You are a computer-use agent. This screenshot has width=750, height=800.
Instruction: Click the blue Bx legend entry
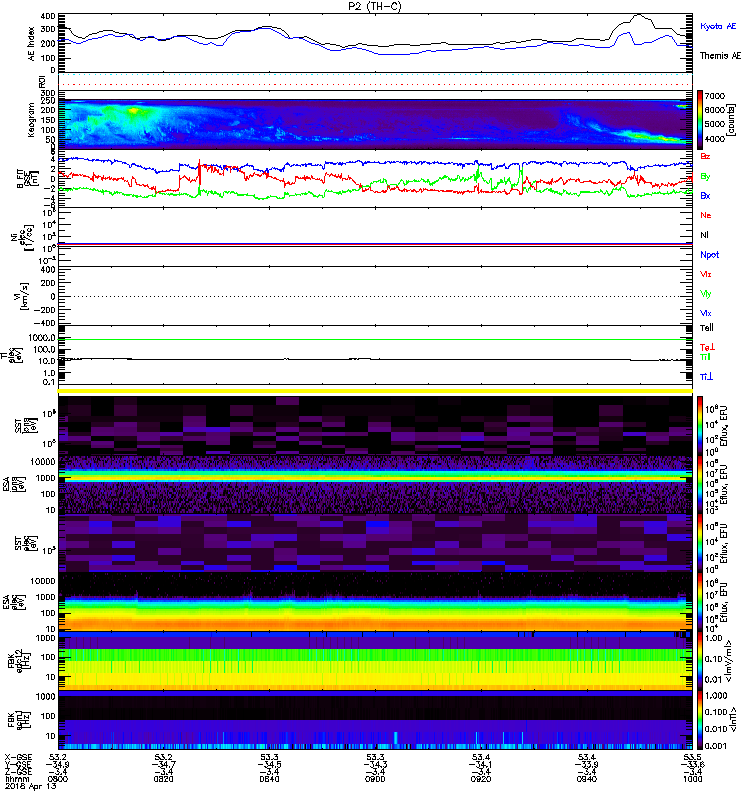tap(705, 196)
